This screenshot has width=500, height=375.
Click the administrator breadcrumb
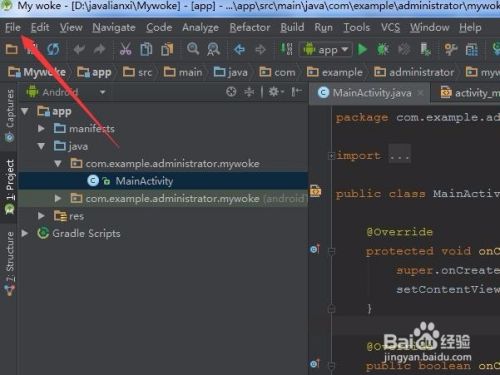tap(414, 72)
